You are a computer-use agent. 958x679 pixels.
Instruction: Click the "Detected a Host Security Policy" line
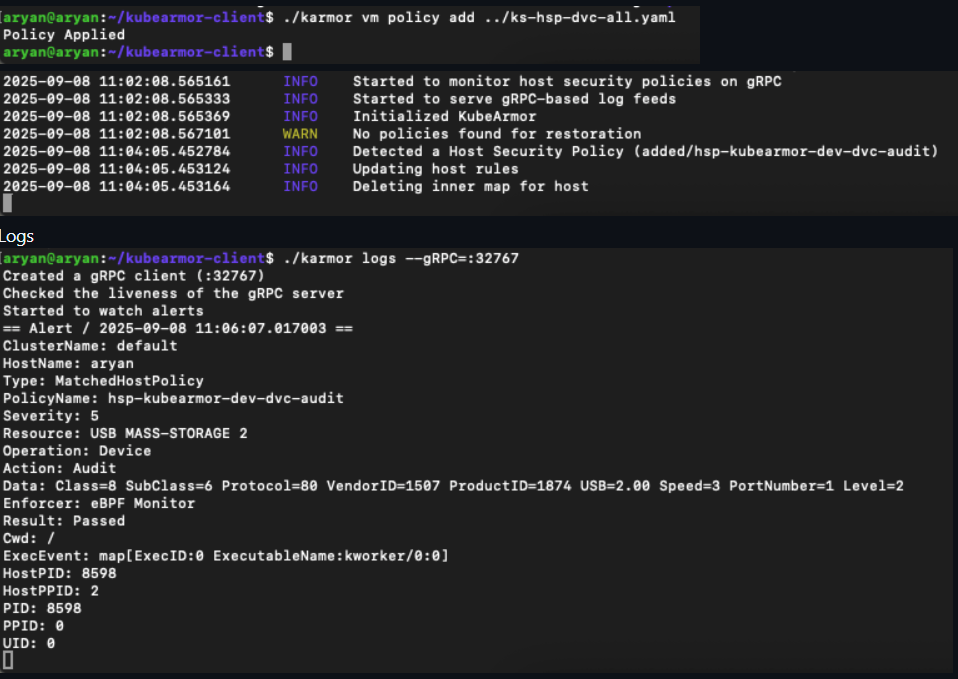coord(645,151)
